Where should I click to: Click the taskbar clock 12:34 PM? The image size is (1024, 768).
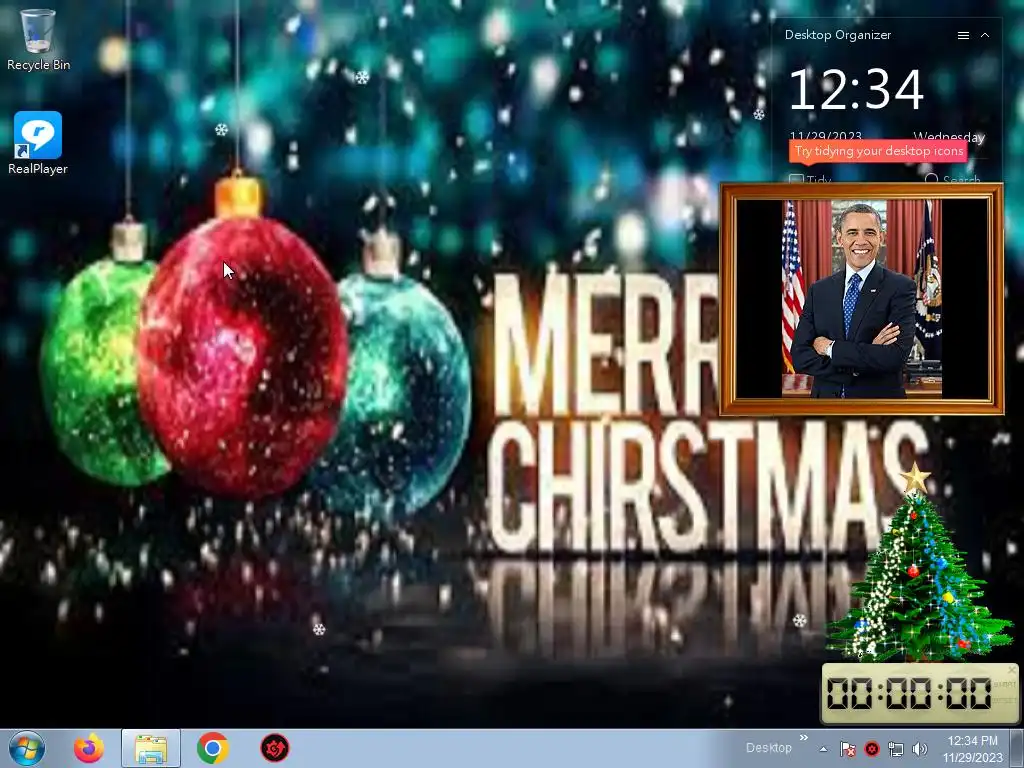tap(972, 749)
